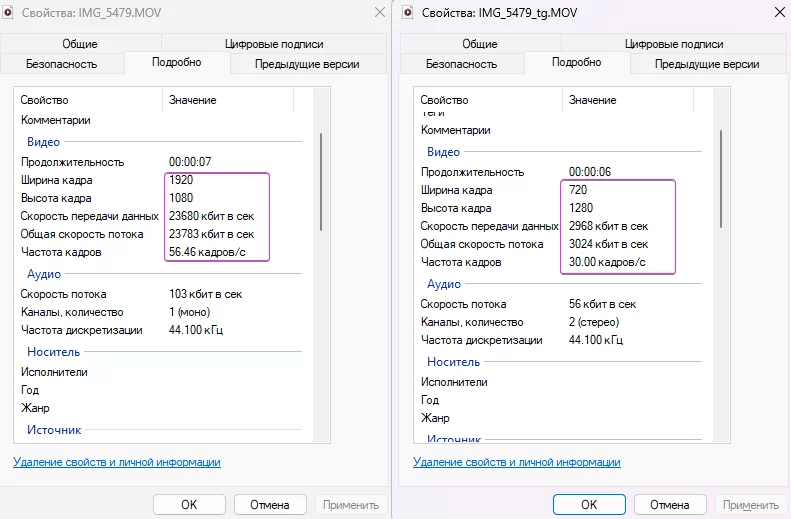Click Отмена in the IMG_5479.MOV dialog
This screenshot has width=791, height=519.
click(269, 505)
